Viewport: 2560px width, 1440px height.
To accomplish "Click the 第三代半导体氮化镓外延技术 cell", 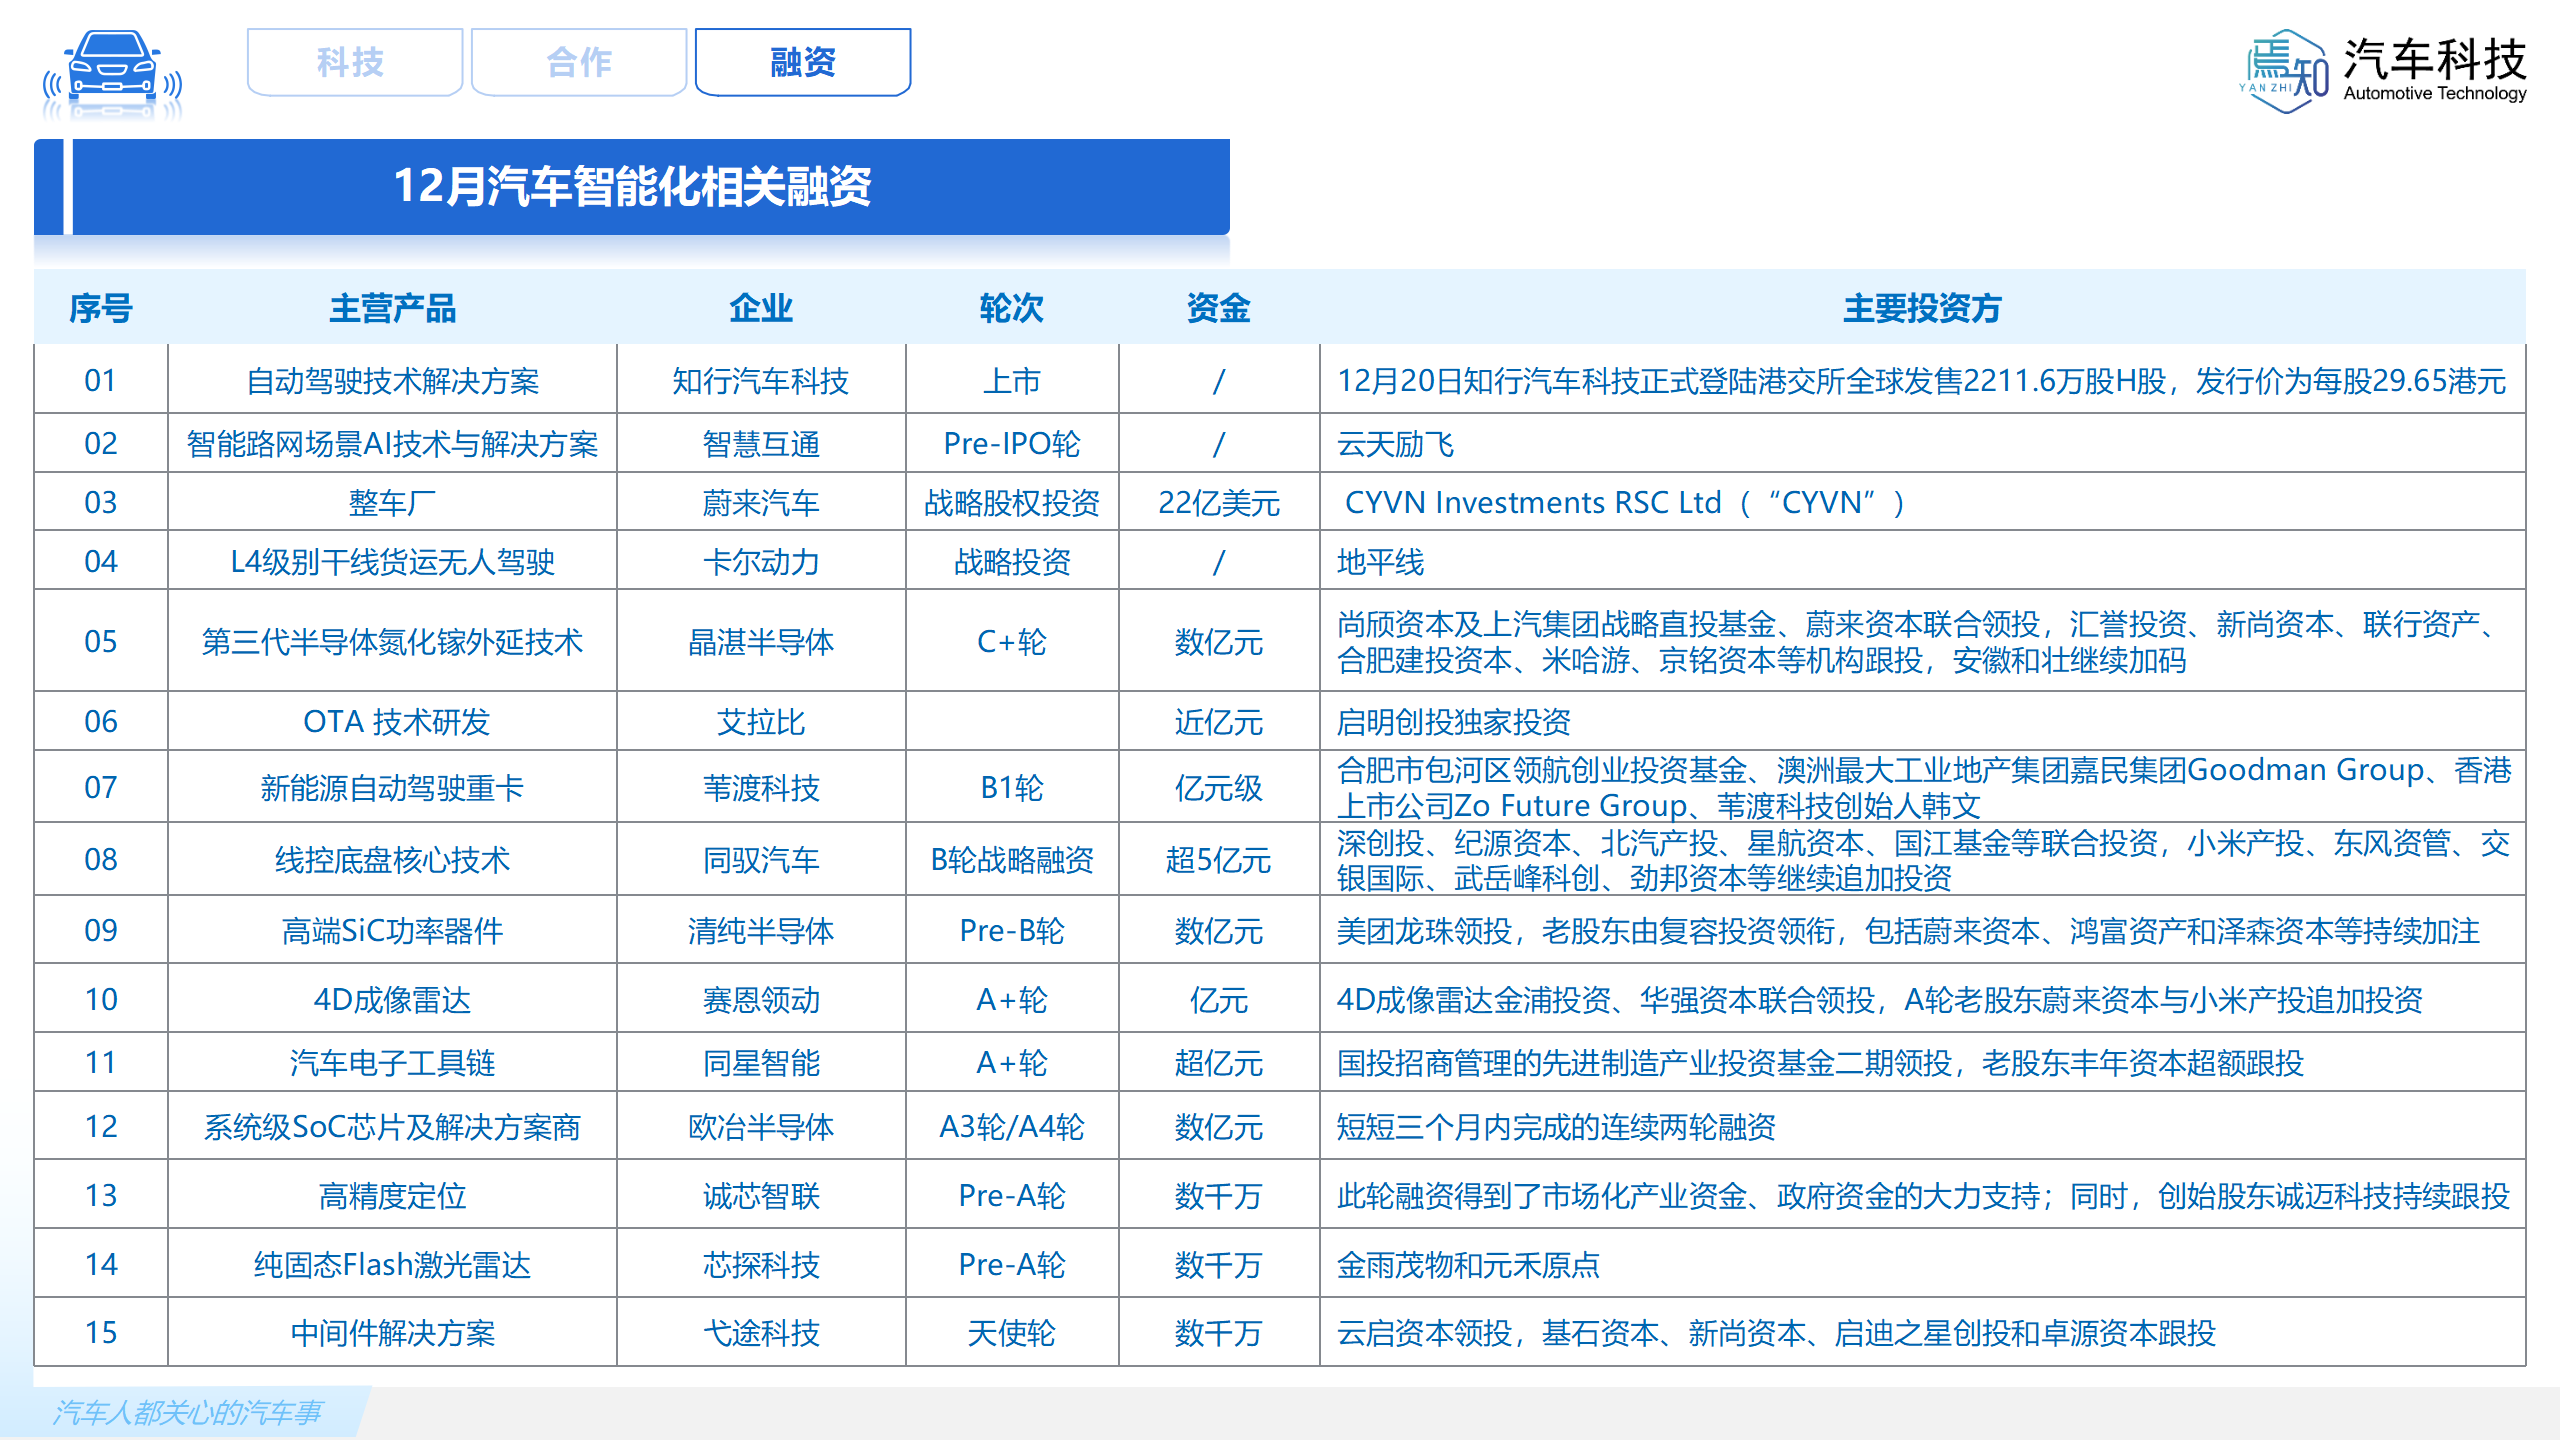I will 393,641.
